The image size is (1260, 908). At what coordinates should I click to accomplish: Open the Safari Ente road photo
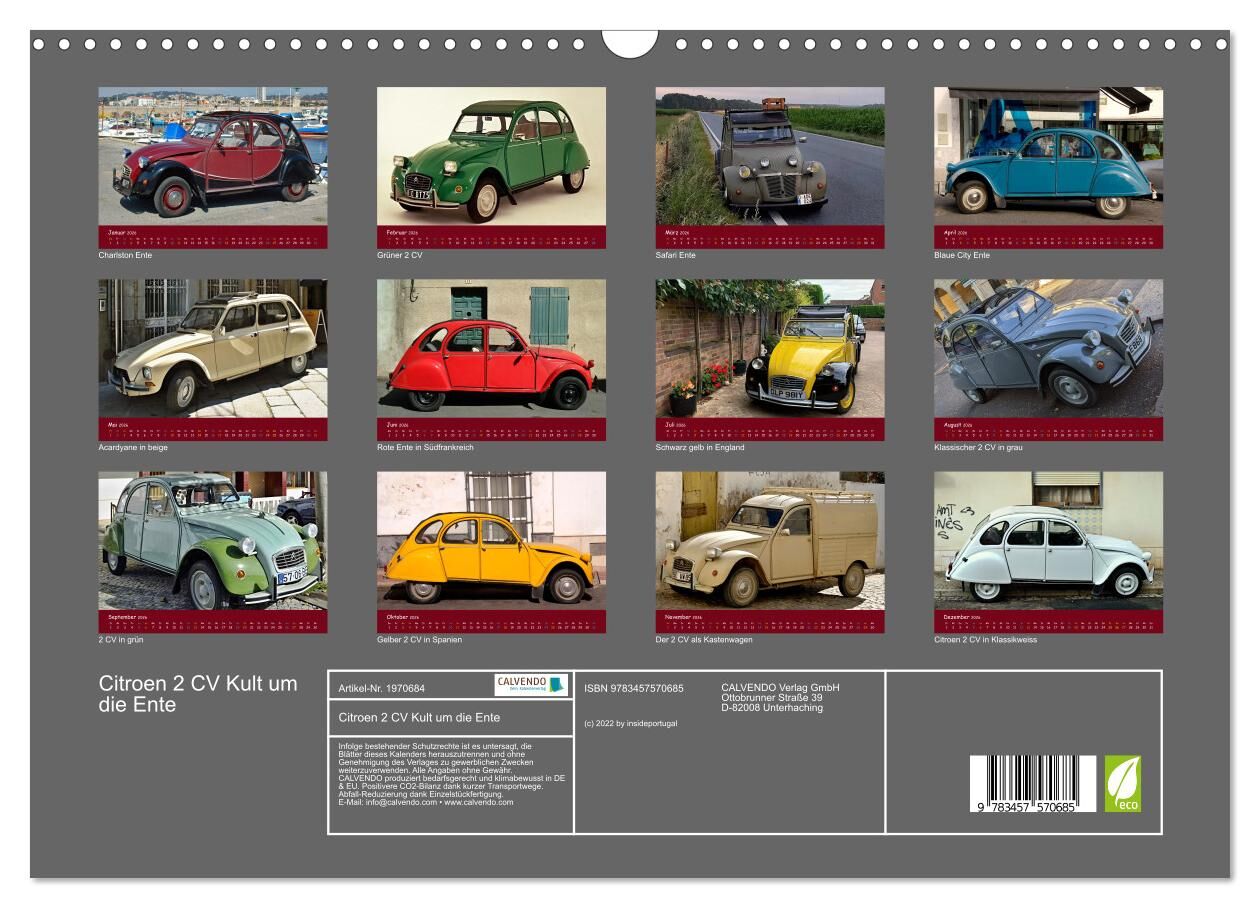tap(769, 156)
